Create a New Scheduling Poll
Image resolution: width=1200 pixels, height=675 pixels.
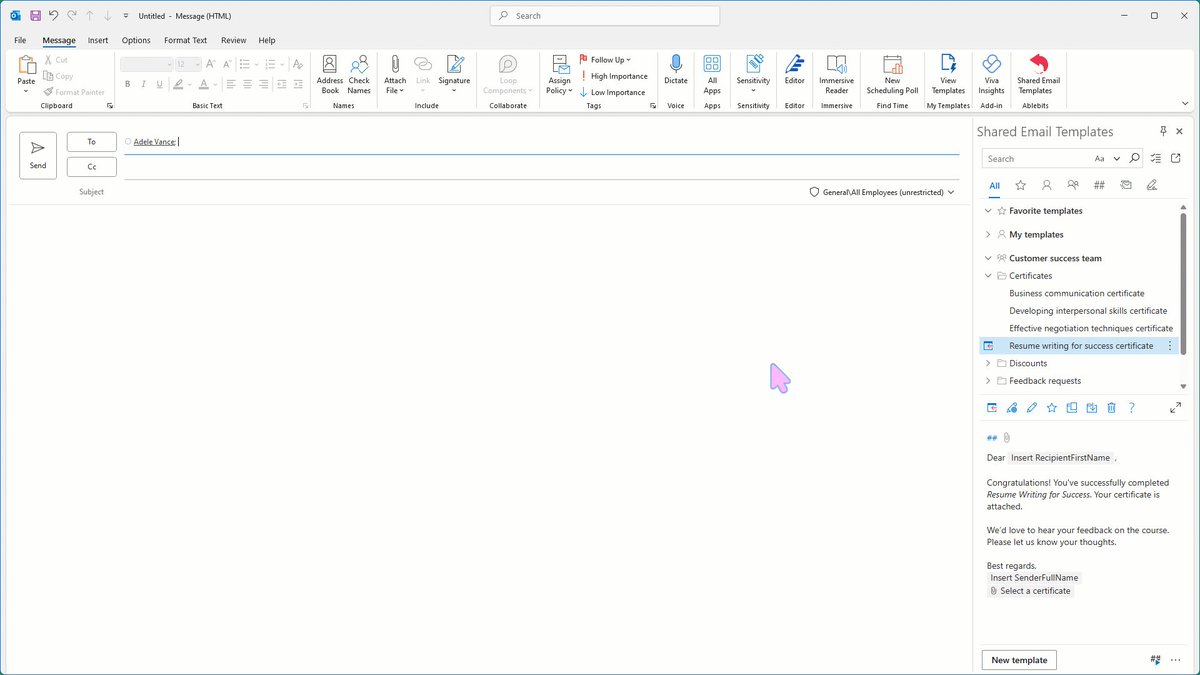(892, 76)
